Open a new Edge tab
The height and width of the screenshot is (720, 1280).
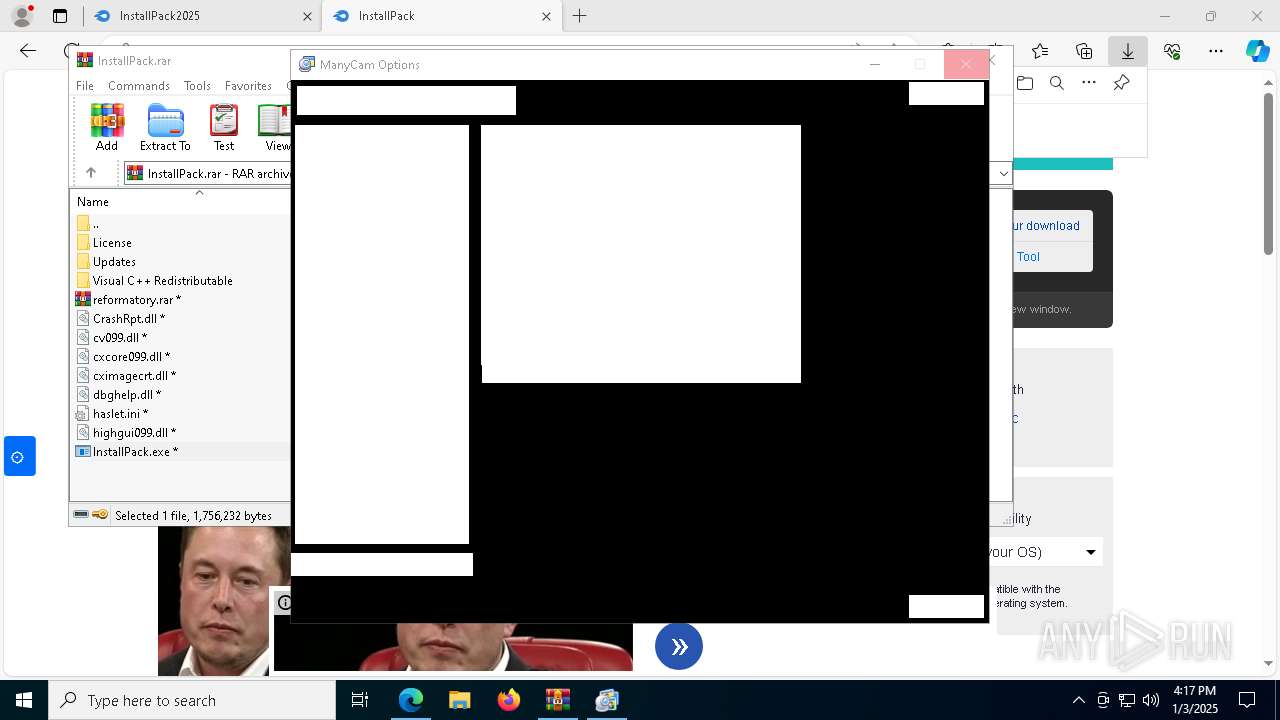coord(579,16)
